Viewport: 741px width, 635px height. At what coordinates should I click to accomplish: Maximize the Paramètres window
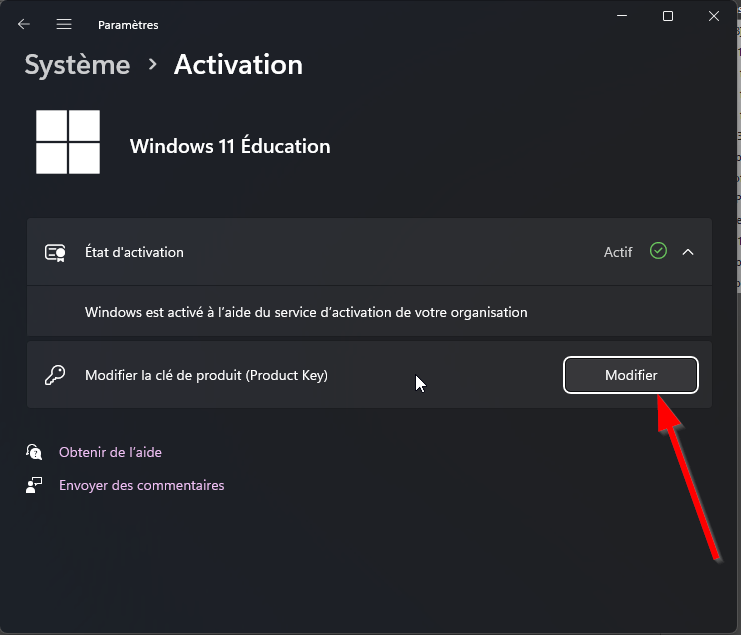pyautogui.click(x=668, y=16)
